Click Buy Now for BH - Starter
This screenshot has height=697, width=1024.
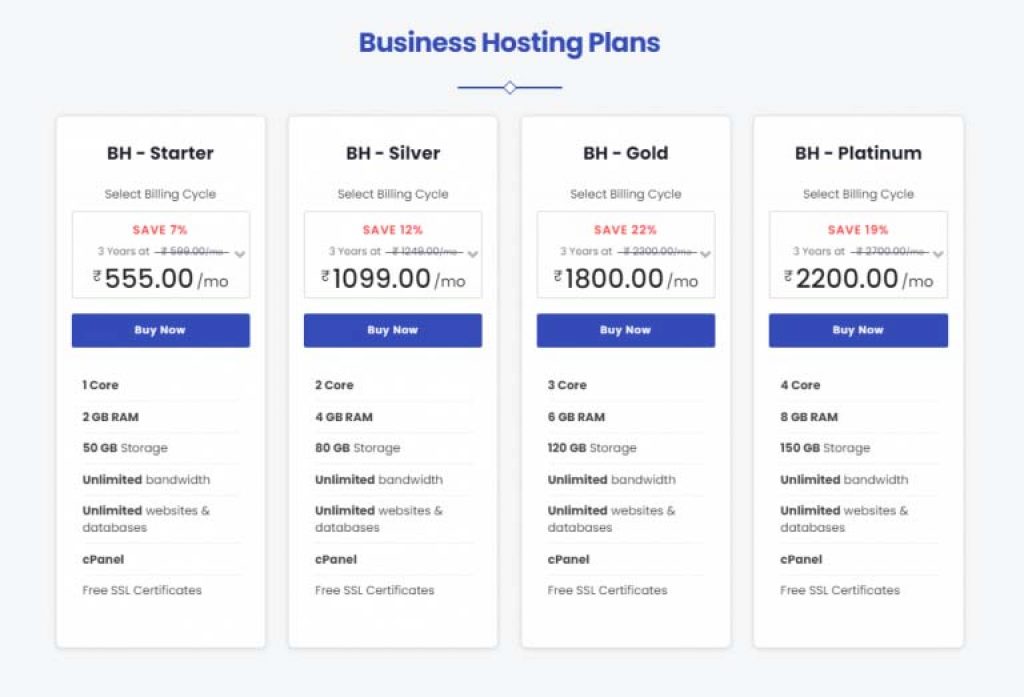point(160,330)
